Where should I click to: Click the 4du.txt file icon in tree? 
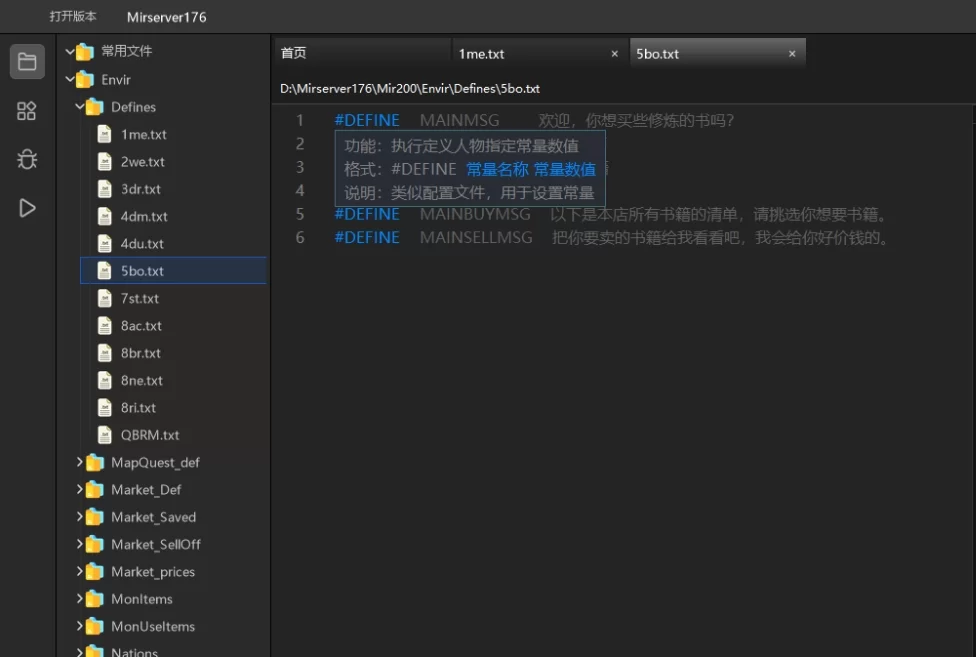click(105, 243)
